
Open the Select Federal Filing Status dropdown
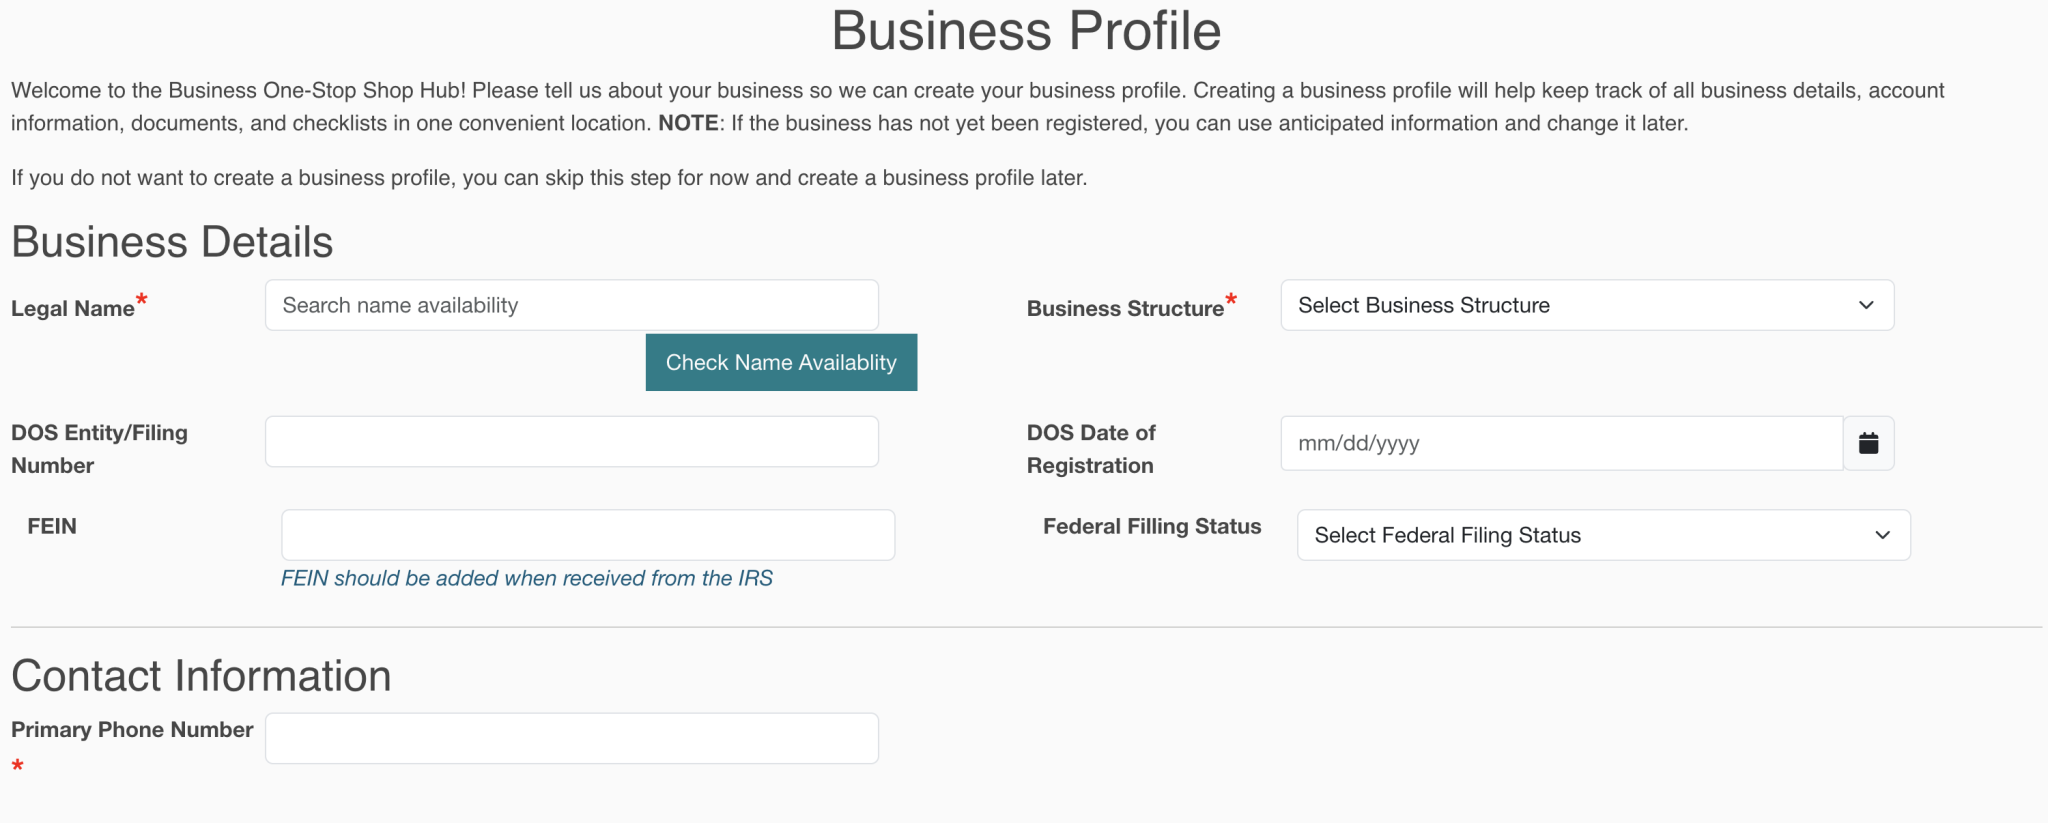click(1600, 535)
